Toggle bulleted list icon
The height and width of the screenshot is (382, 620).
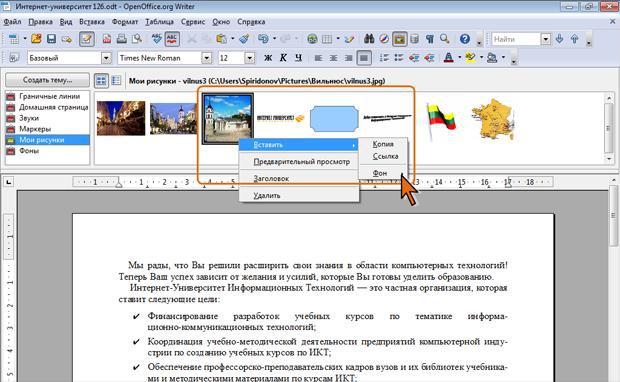tap(399, 58)
